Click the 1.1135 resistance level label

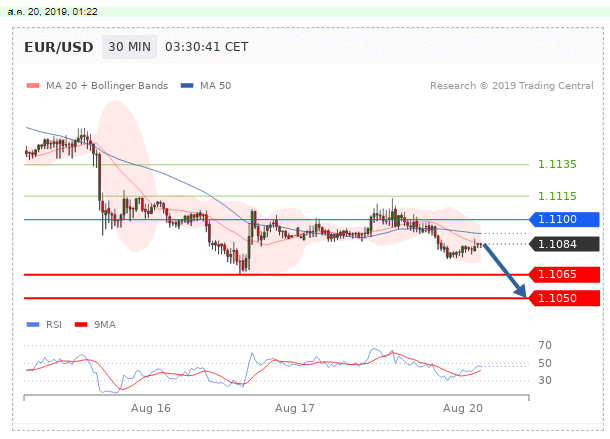[557, 164]
